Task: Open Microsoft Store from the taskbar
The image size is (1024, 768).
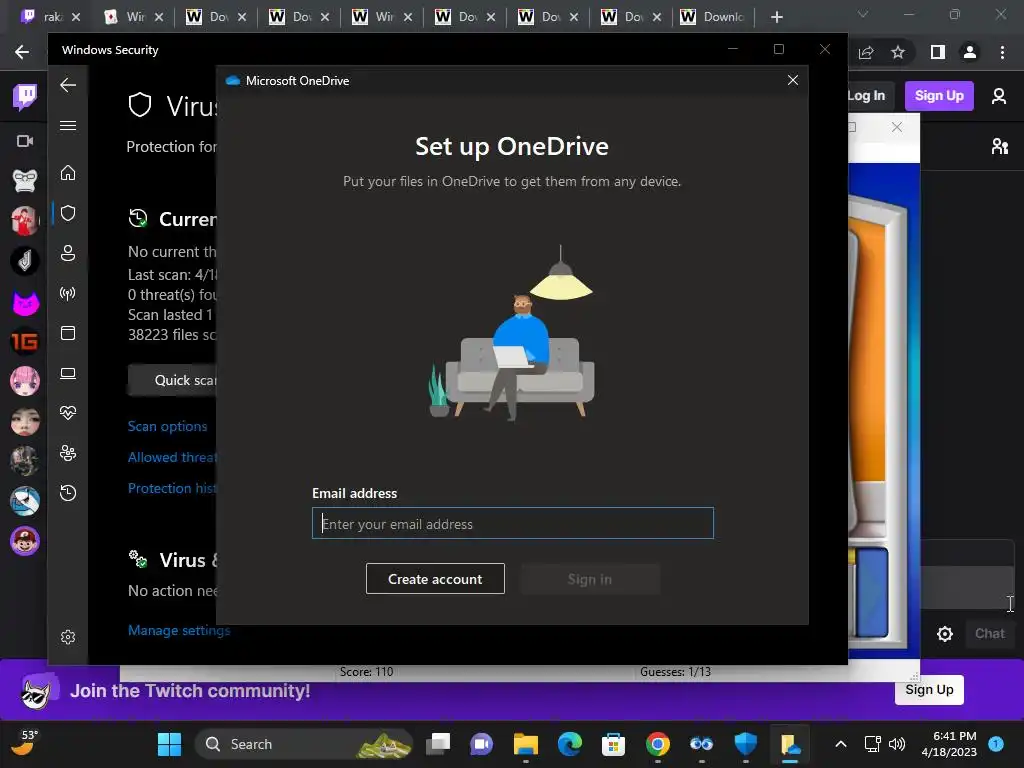Action: (613, 744)
